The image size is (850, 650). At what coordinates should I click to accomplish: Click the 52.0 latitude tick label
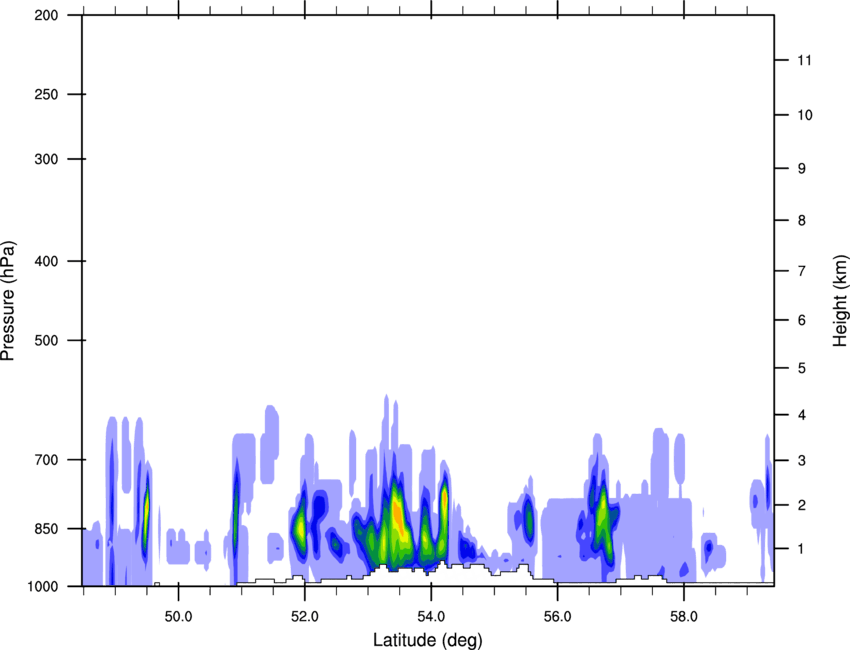pyautogui.click(x=305, y=617)
